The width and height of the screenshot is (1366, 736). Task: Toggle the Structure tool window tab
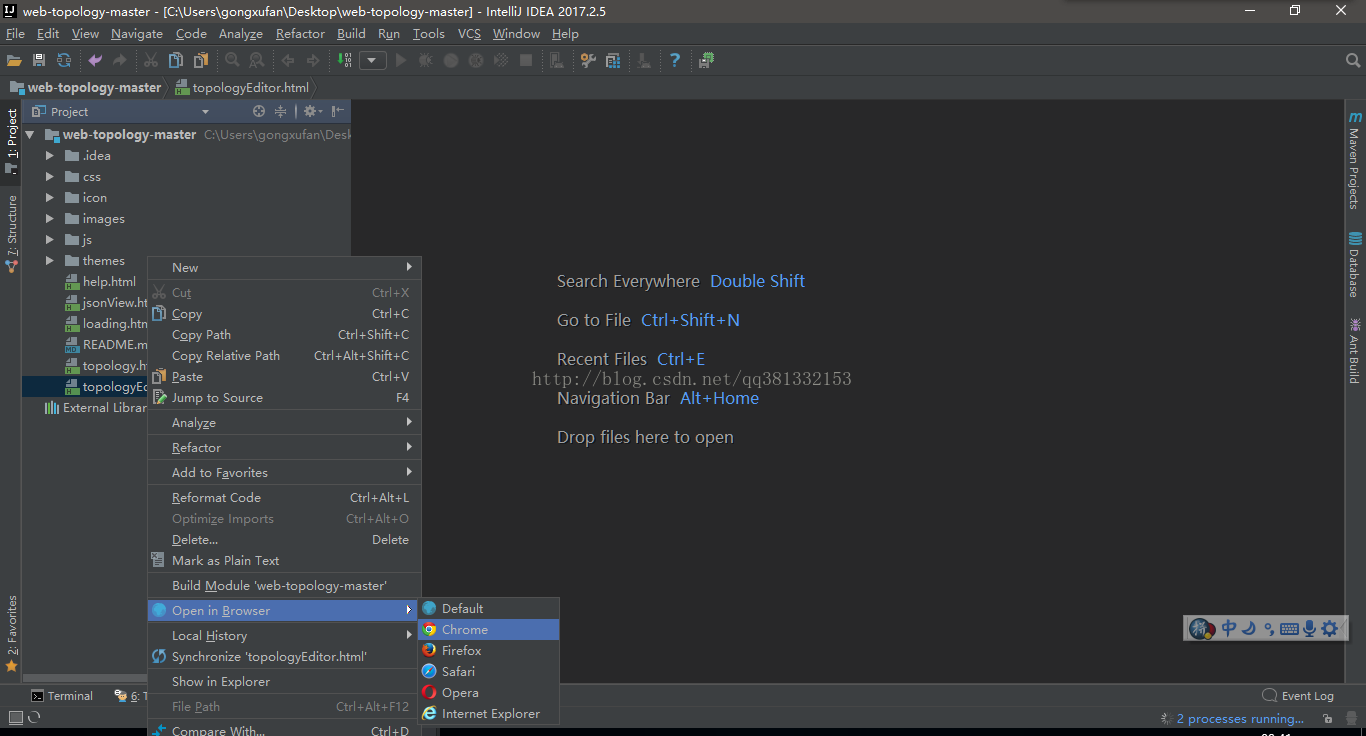click(x=12, y=234)
